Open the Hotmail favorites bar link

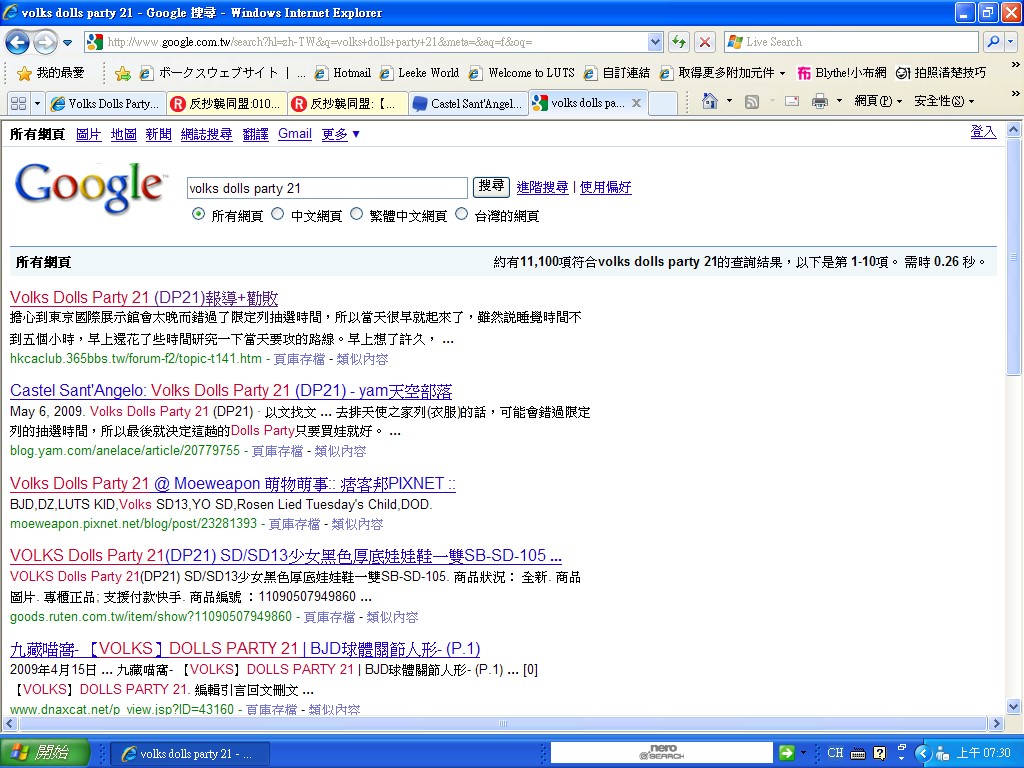343,73
